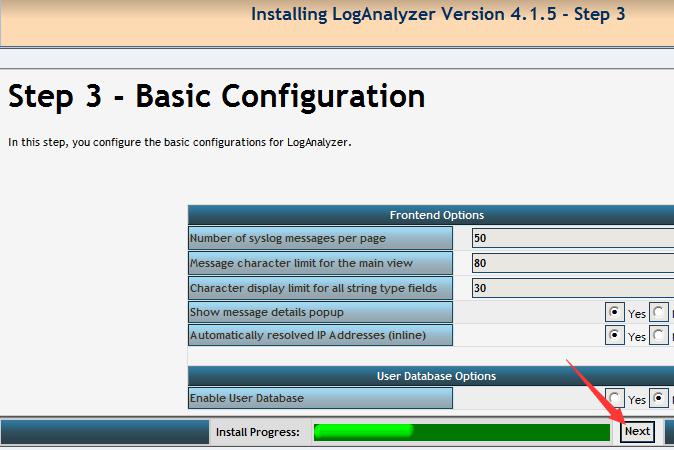The width and height of the screenshot is (674, 450).
Task: Click the 'Show message details popup' label
Action: click(320, 312)
